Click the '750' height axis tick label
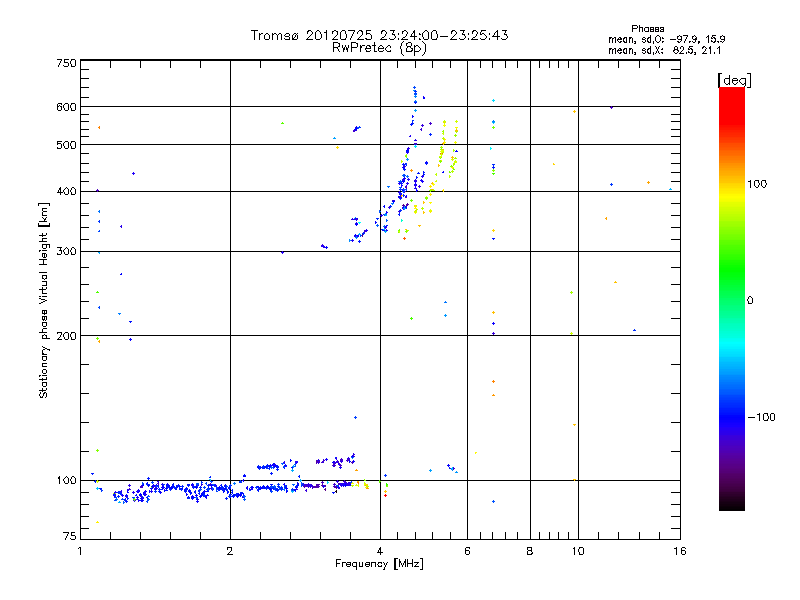The width and height of the screenshot is (800, 600). point(67,63)
